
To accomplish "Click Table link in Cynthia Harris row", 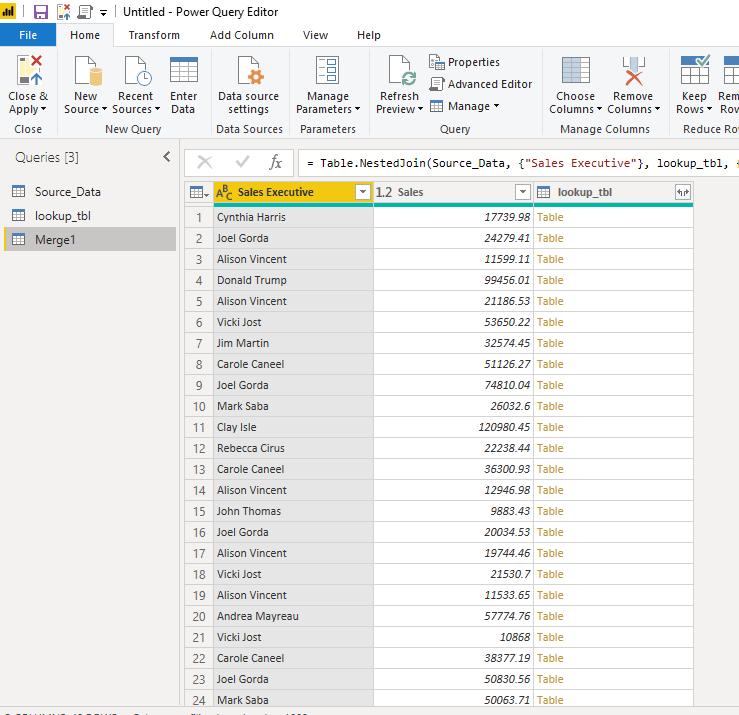I will (550, 217).
